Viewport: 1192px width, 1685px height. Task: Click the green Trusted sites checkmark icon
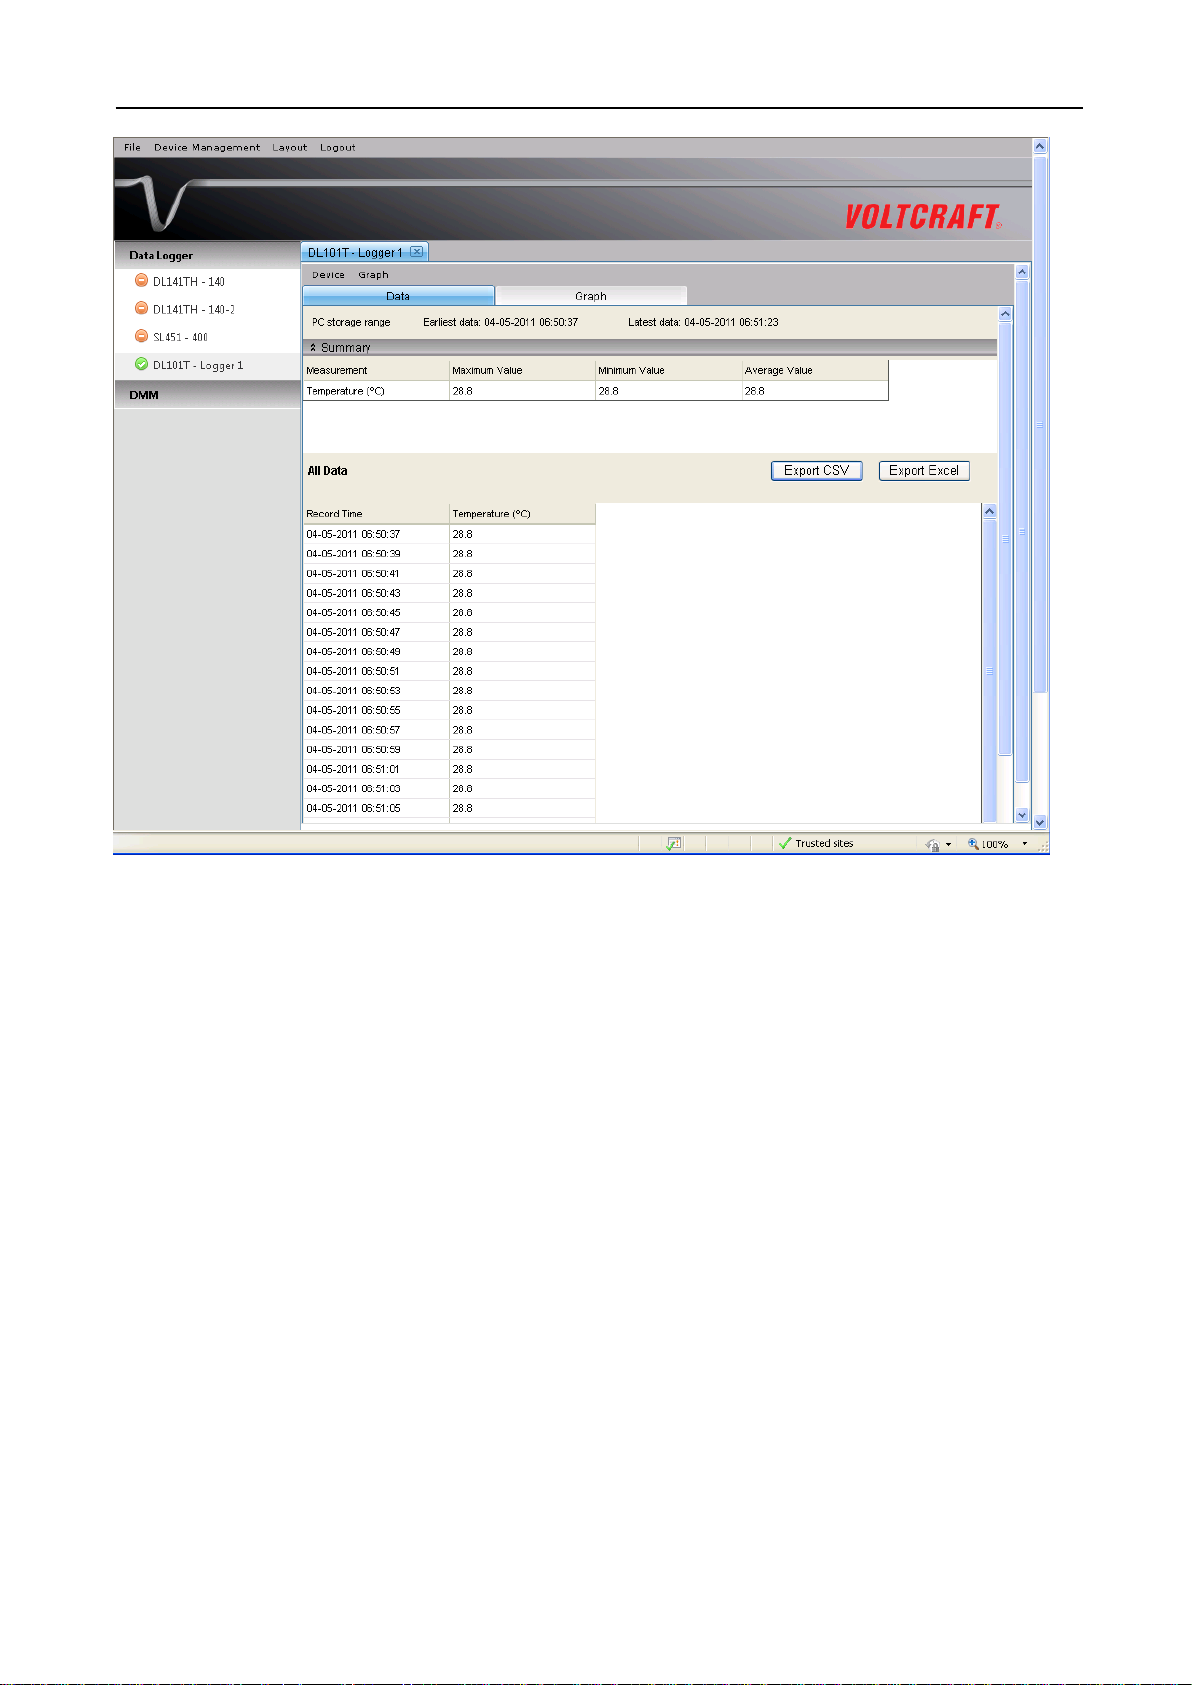(785, 844)
